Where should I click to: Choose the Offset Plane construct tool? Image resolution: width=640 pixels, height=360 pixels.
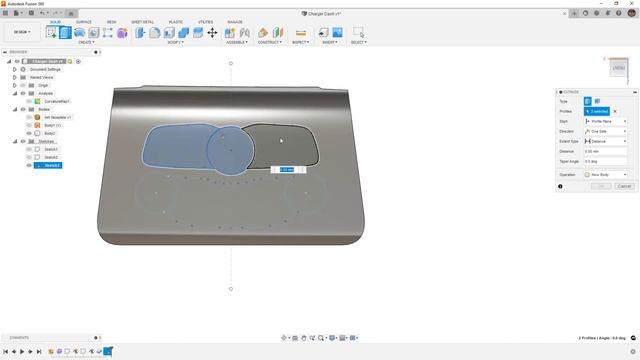[x=263, y=32]
